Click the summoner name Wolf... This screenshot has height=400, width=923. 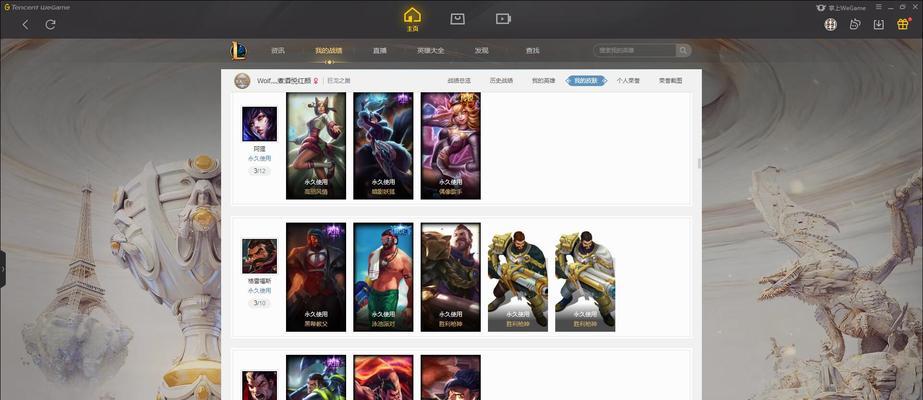(x=284, y=81)
